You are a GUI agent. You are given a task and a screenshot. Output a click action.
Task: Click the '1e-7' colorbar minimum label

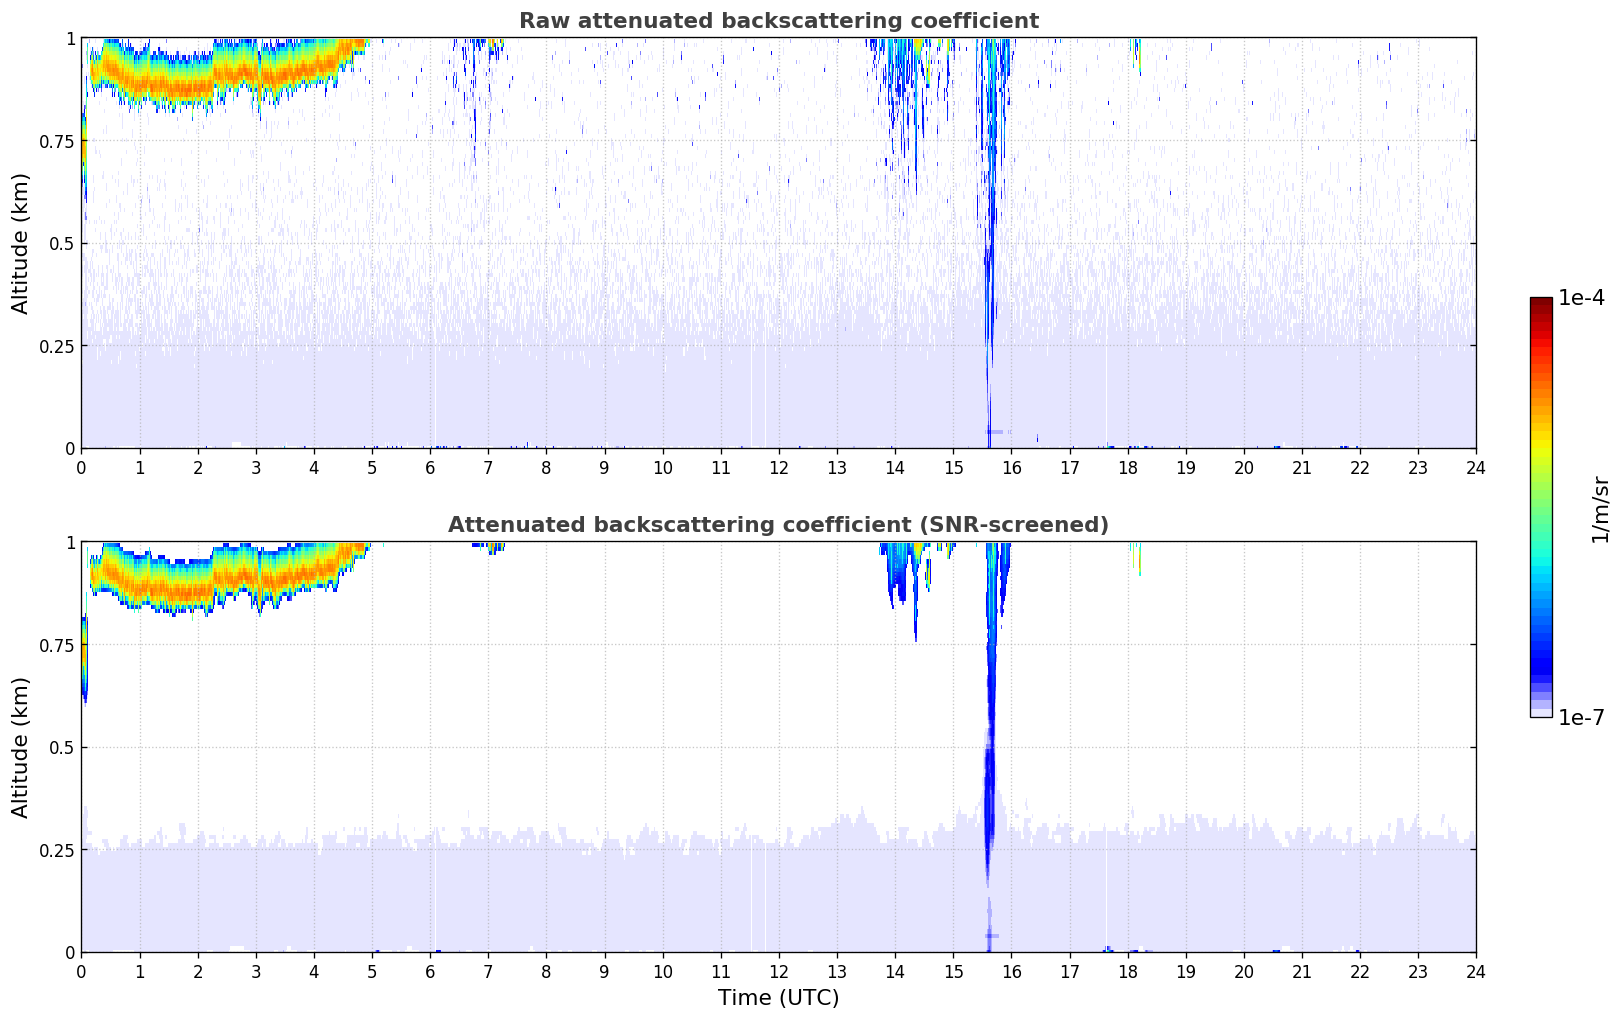[x=1581, y=717]
